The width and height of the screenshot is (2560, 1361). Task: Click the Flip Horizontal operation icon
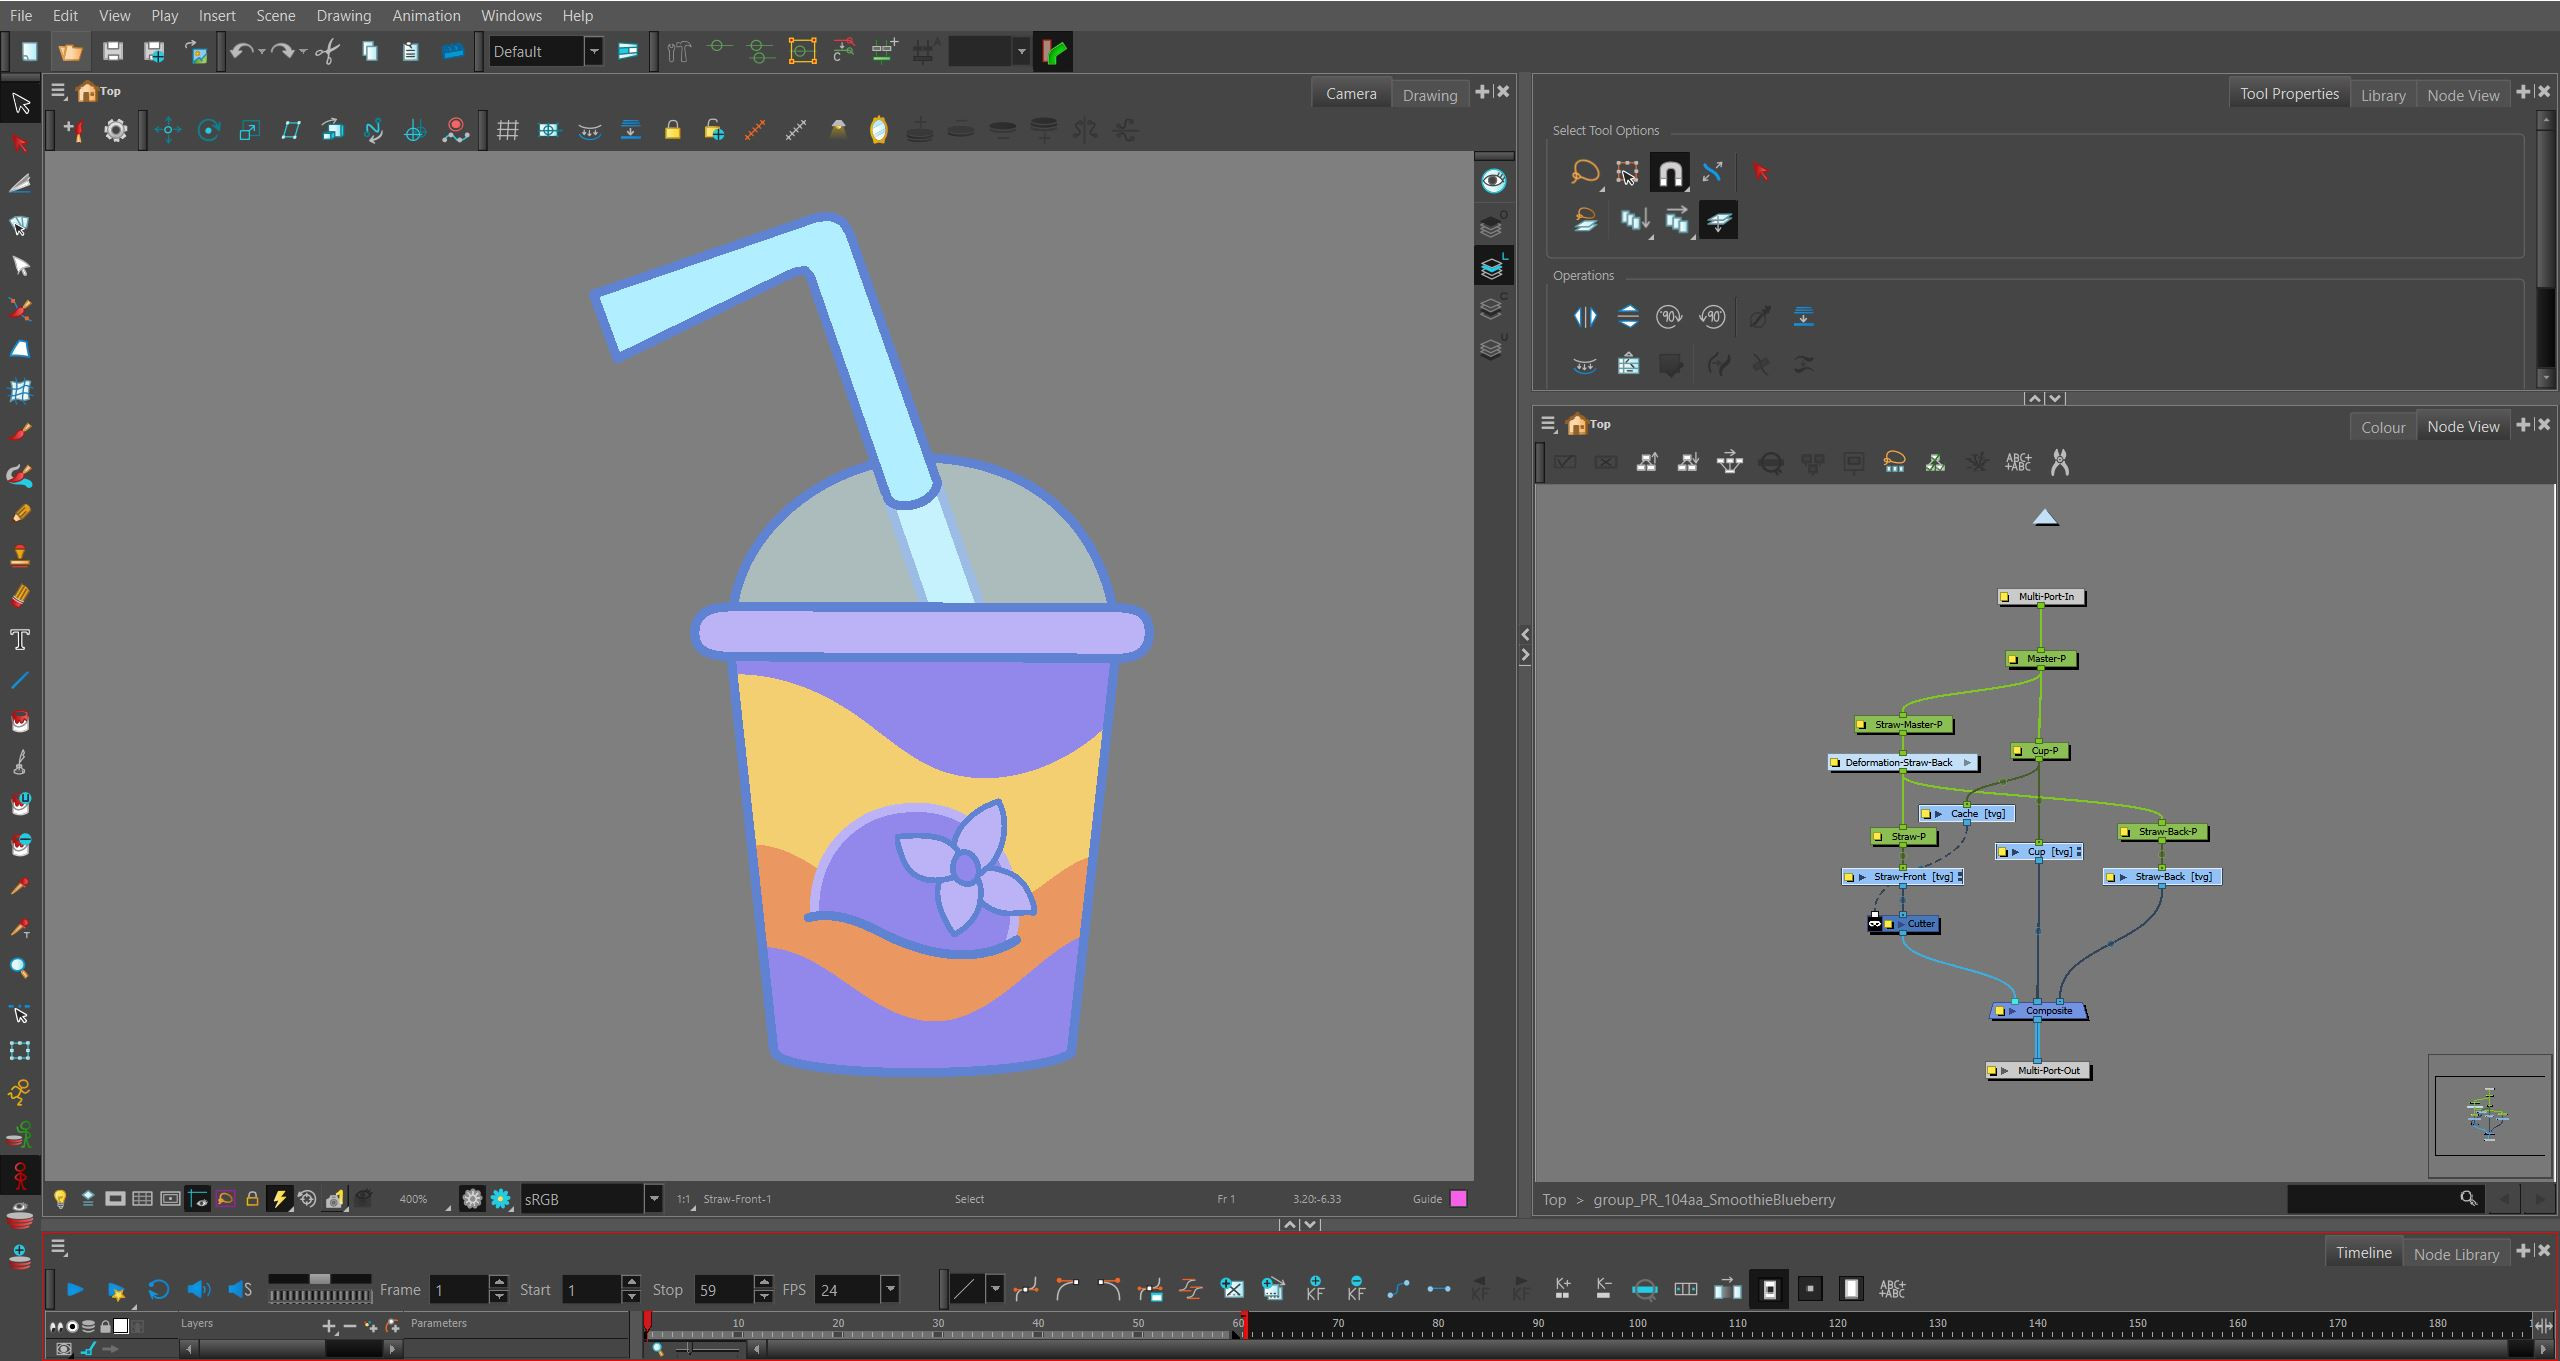pos(1585,317)
